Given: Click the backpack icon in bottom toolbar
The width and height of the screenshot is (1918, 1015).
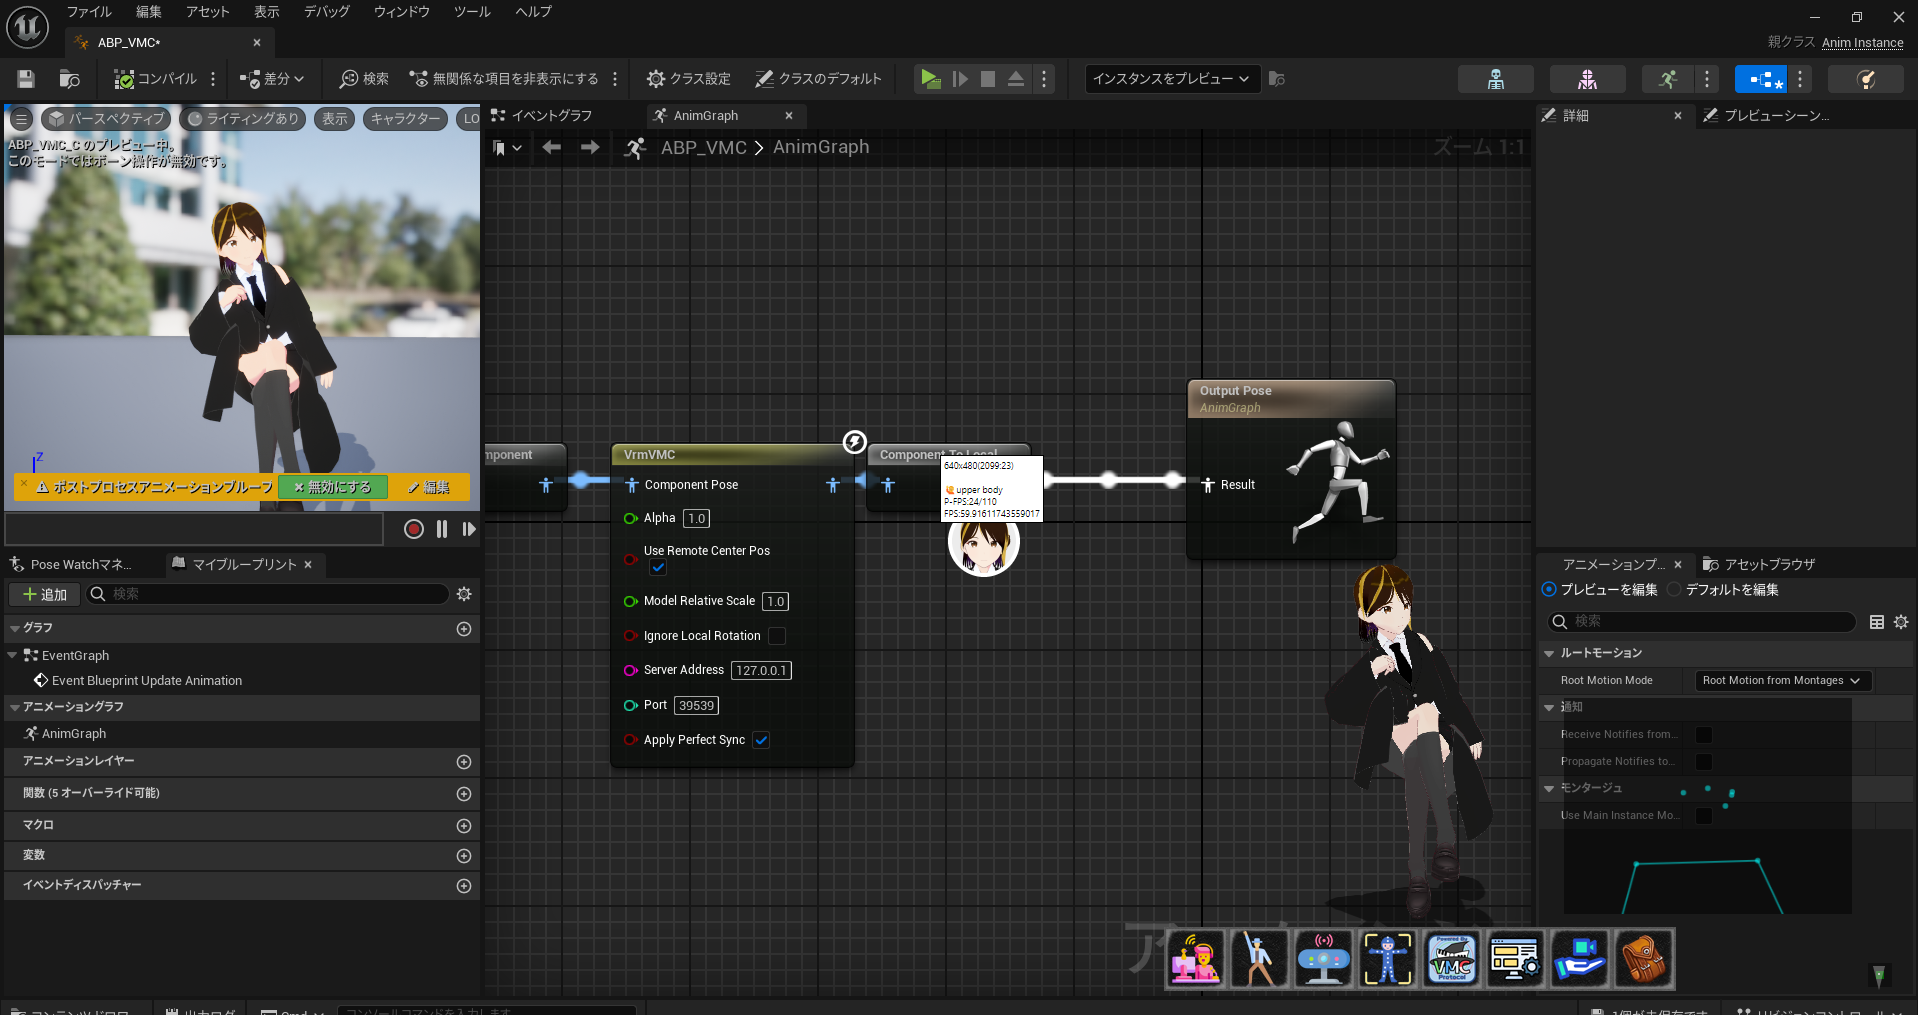Looking at the screenshot, I should [x=1643, y=959].
